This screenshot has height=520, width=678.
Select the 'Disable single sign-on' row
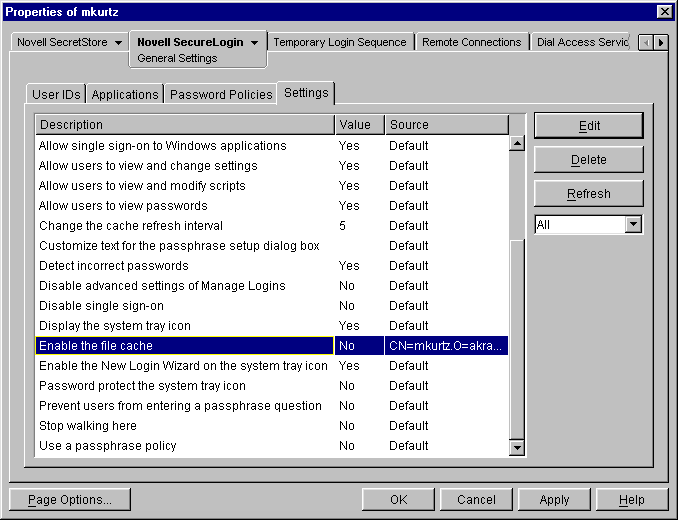tap(272, 306)
